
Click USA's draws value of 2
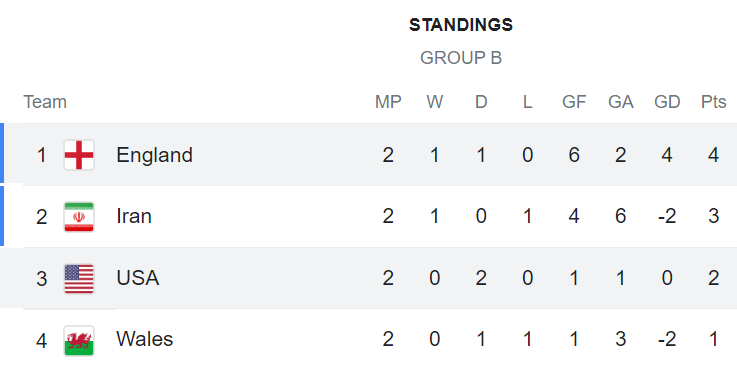(x=481, y=279)
